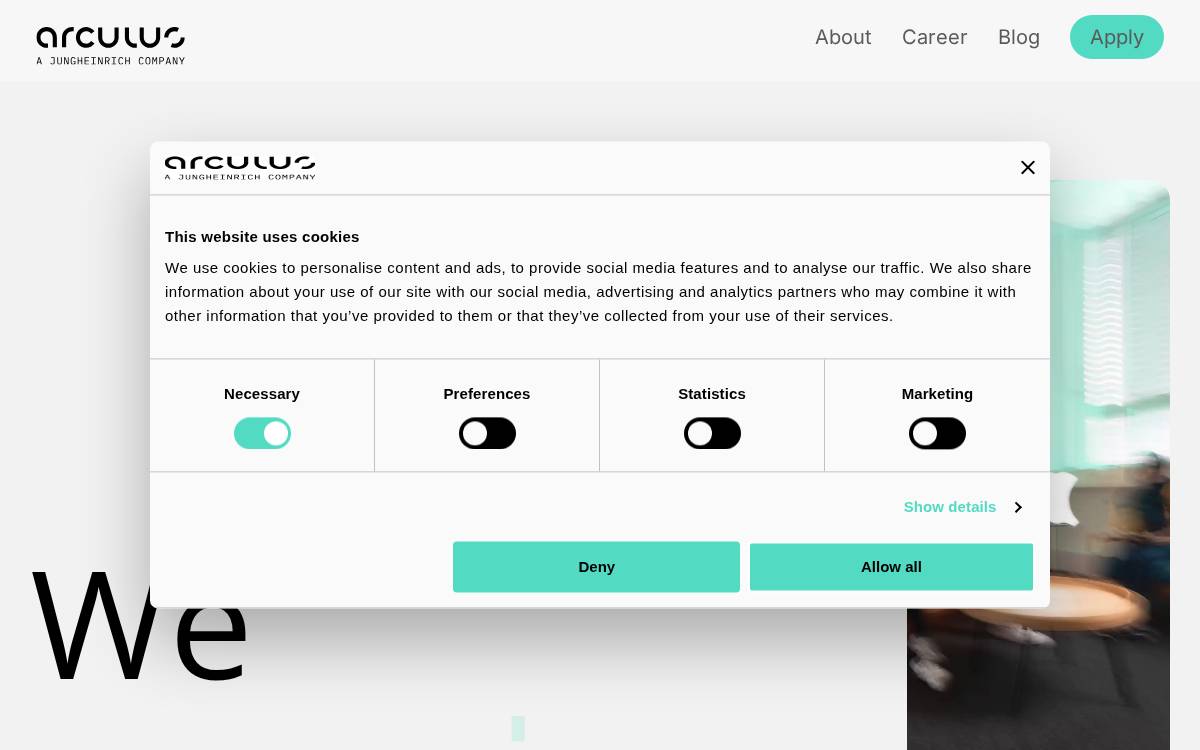Click the 'This website uses cookies' heading

coord(262,237)
